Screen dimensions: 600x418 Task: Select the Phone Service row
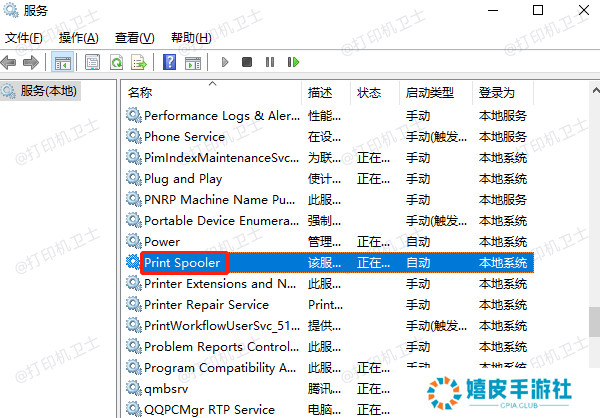click(329, 137)
